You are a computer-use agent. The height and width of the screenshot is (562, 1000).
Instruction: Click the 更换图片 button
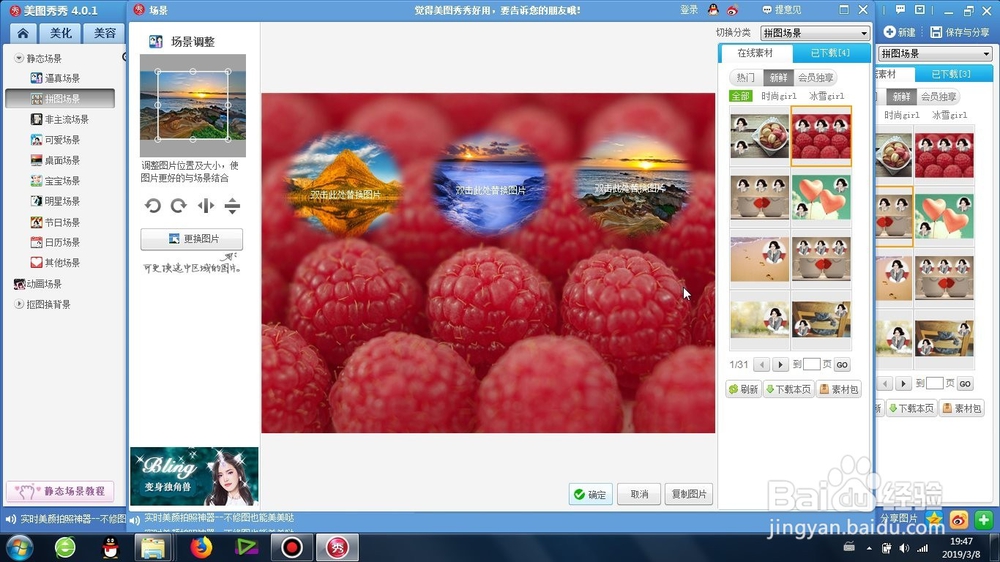191,239
